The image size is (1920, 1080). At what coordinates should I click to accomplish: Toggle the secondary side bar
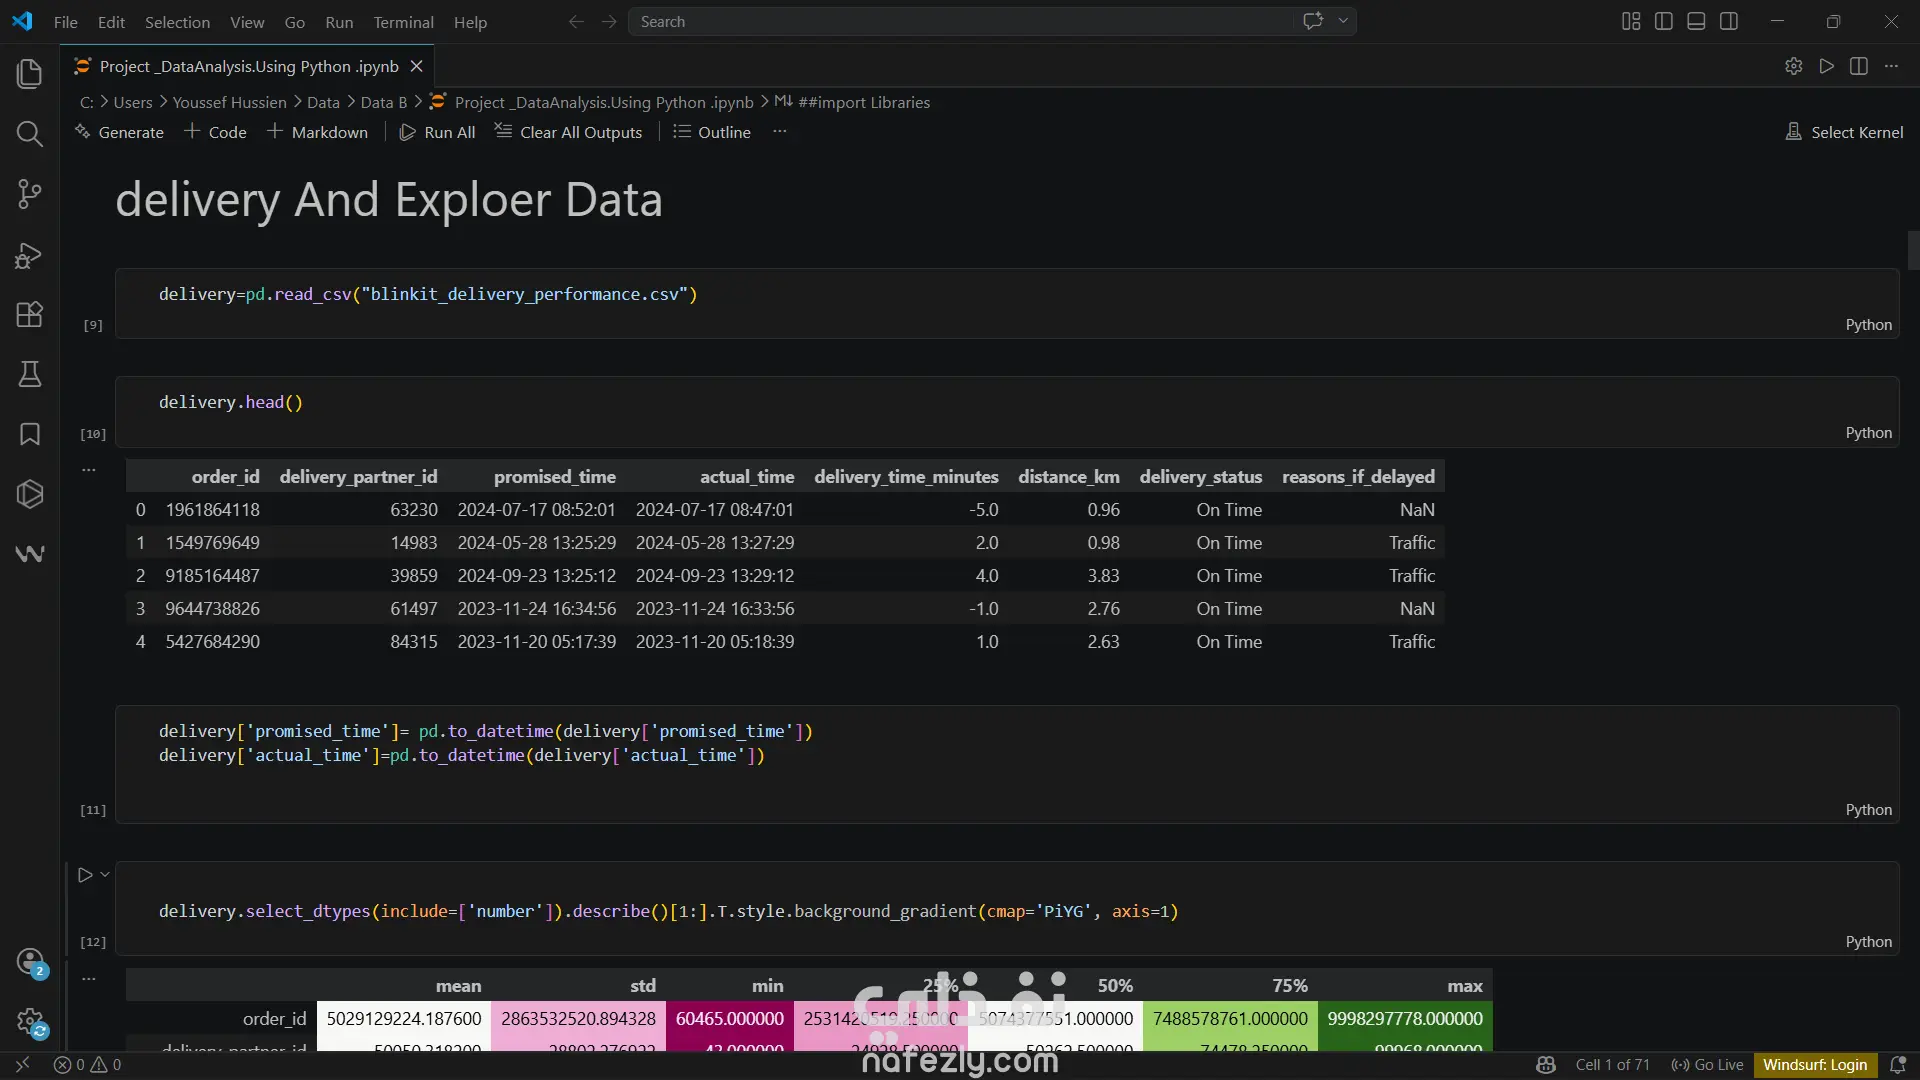pyautogui.click(x=1729, y=21)
